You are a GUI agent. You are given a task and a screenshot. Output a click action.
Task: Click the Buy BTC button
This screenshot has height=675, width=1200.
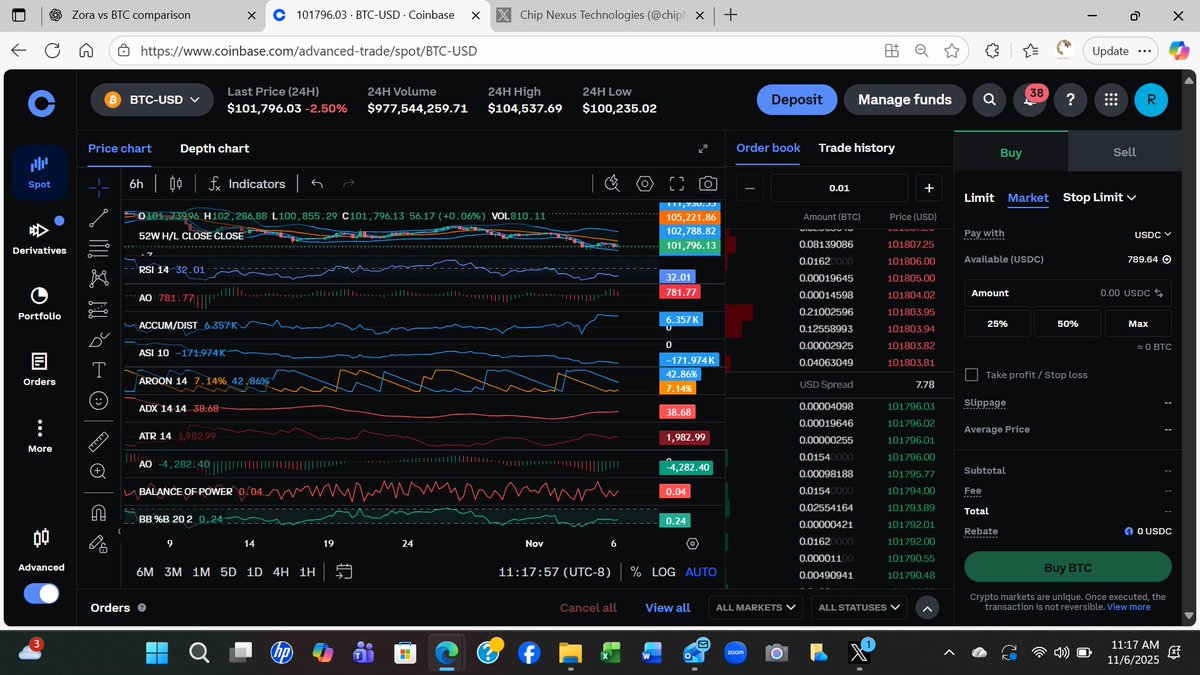[x=1067, y=567]
